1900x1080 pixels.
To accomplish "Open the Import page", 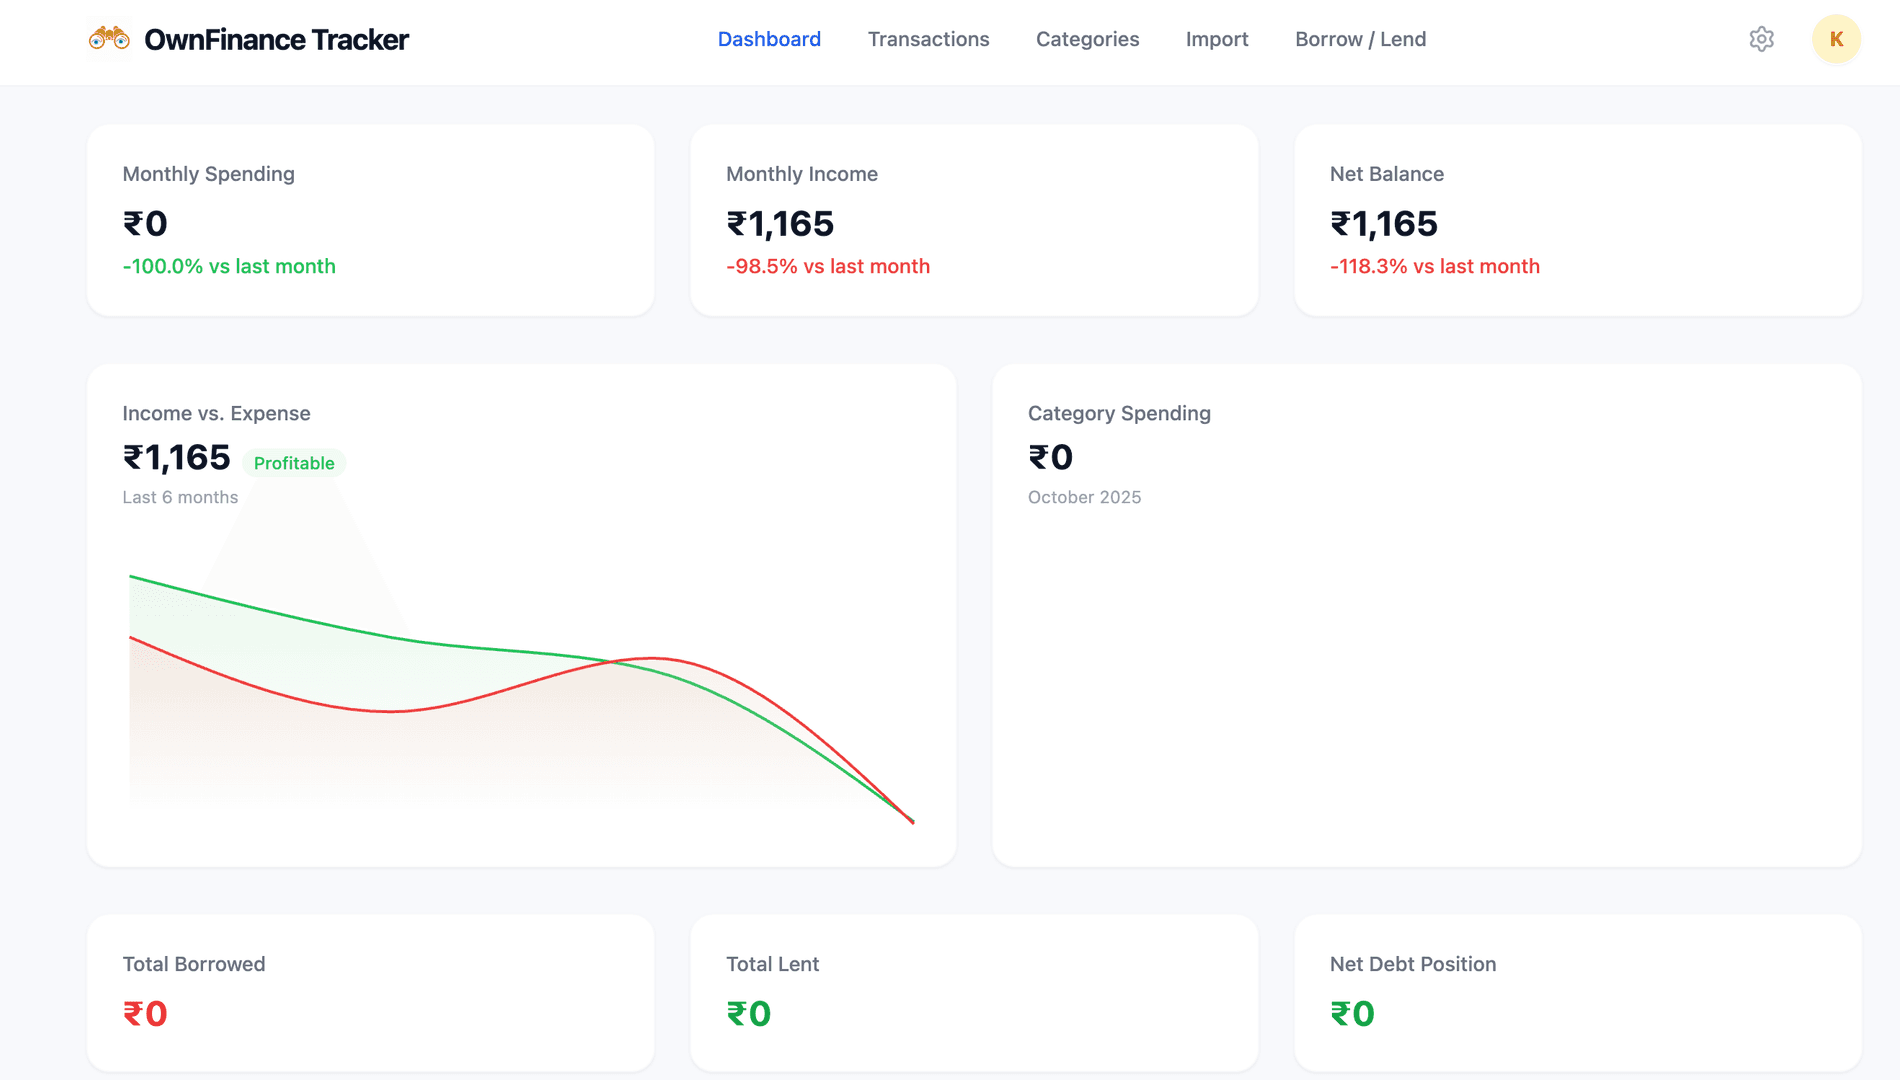I will click(1217, 39).
